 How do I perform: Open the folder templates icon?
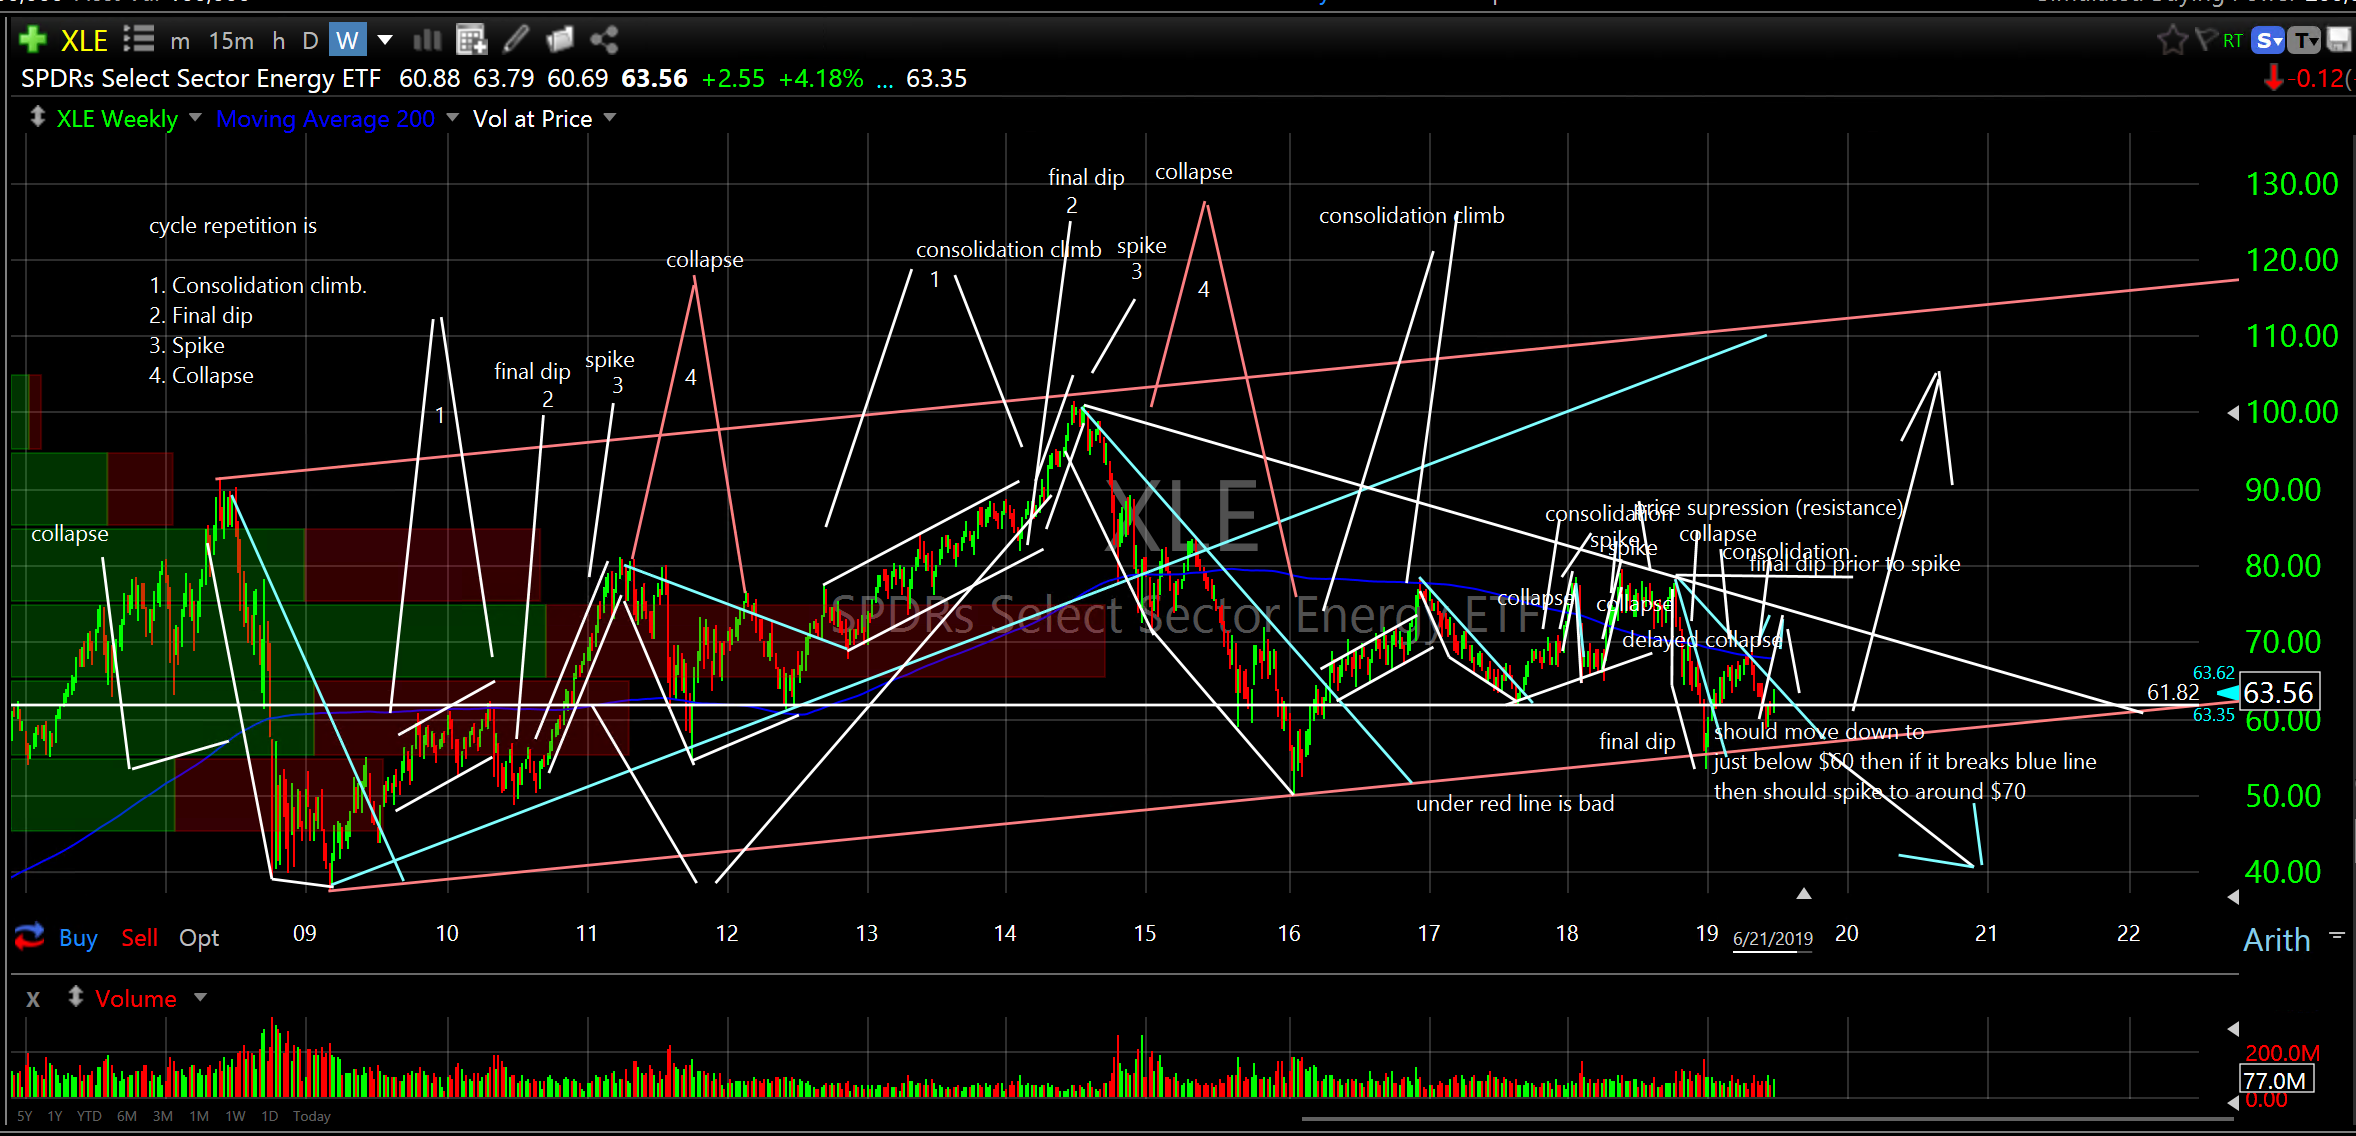(x=560, y=40)
